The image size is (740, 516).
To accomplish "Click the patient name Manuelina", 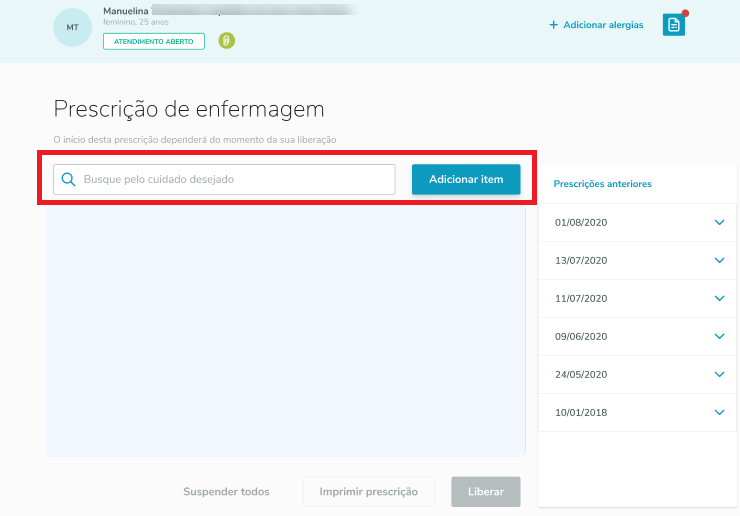I will [x=126, y=11].
